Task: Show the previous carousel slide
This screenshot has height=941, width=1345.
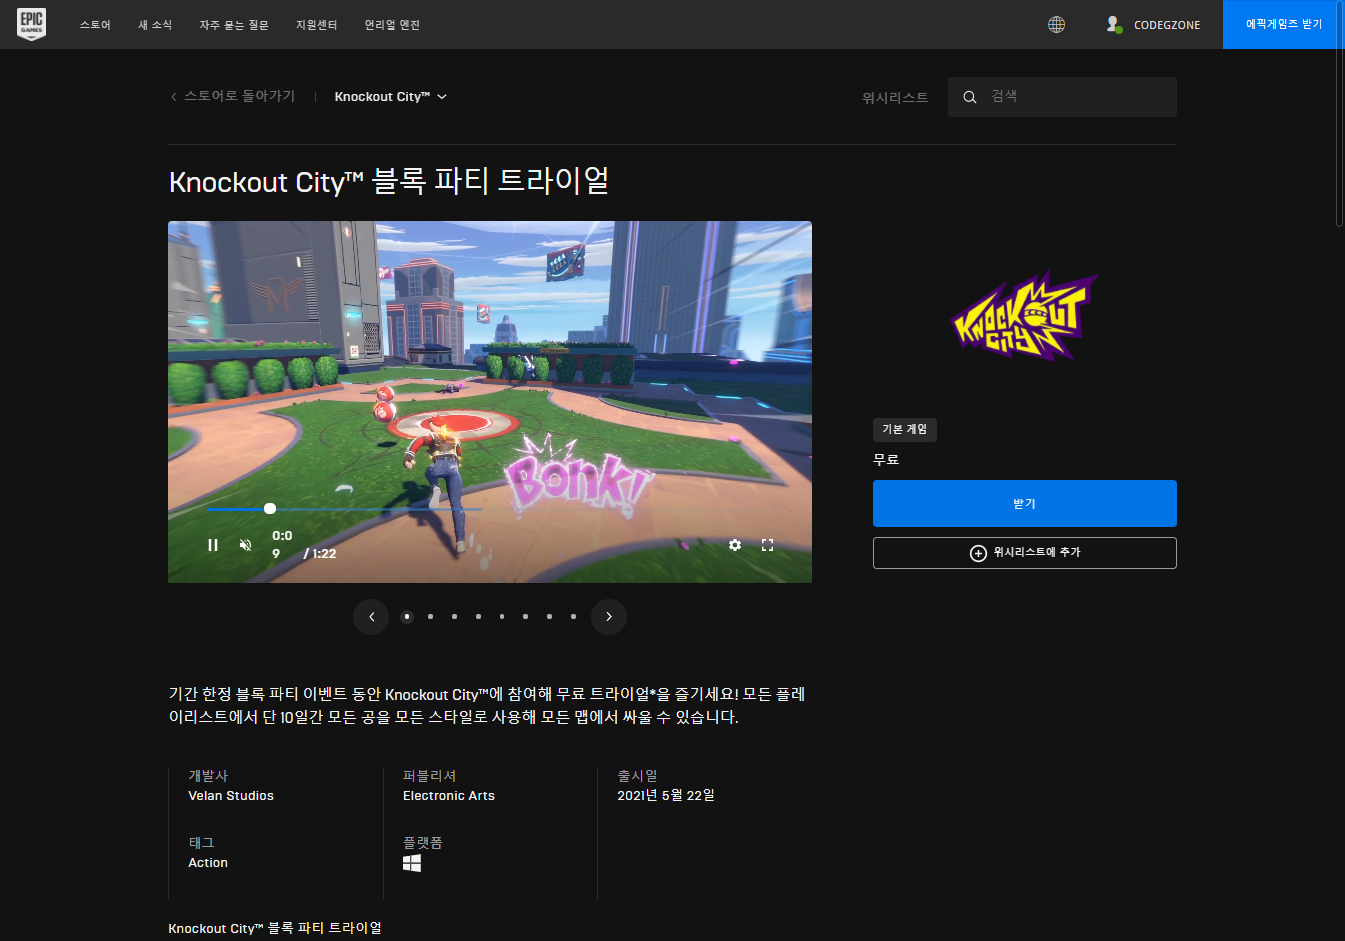Action: tap(371, 617)
